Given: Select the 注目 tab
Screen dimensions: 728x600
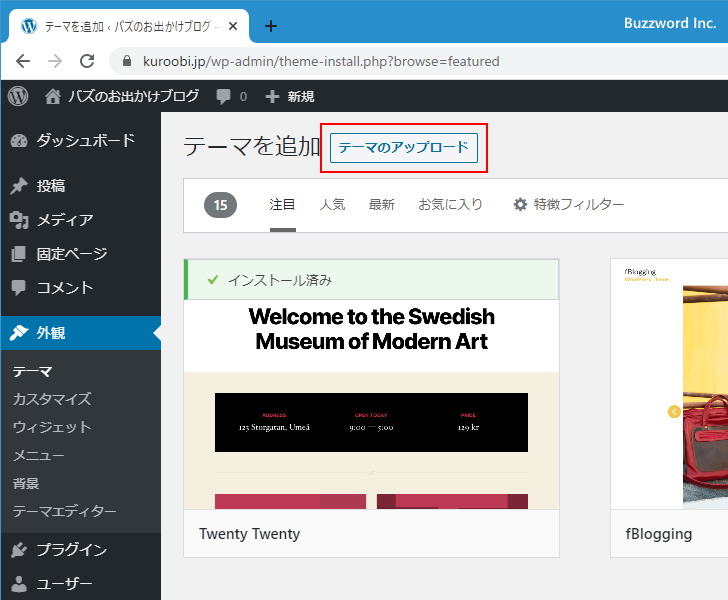Looking at the screenshot, I should coord(282,204).
